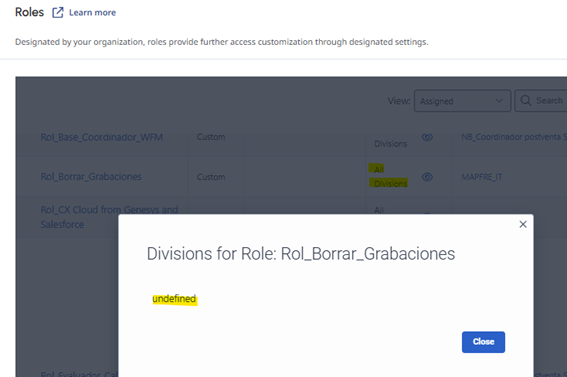Click Custom in the Rol_Base_Coordinador_WFM row
The image size is (567, 377).
coord(211,137)
